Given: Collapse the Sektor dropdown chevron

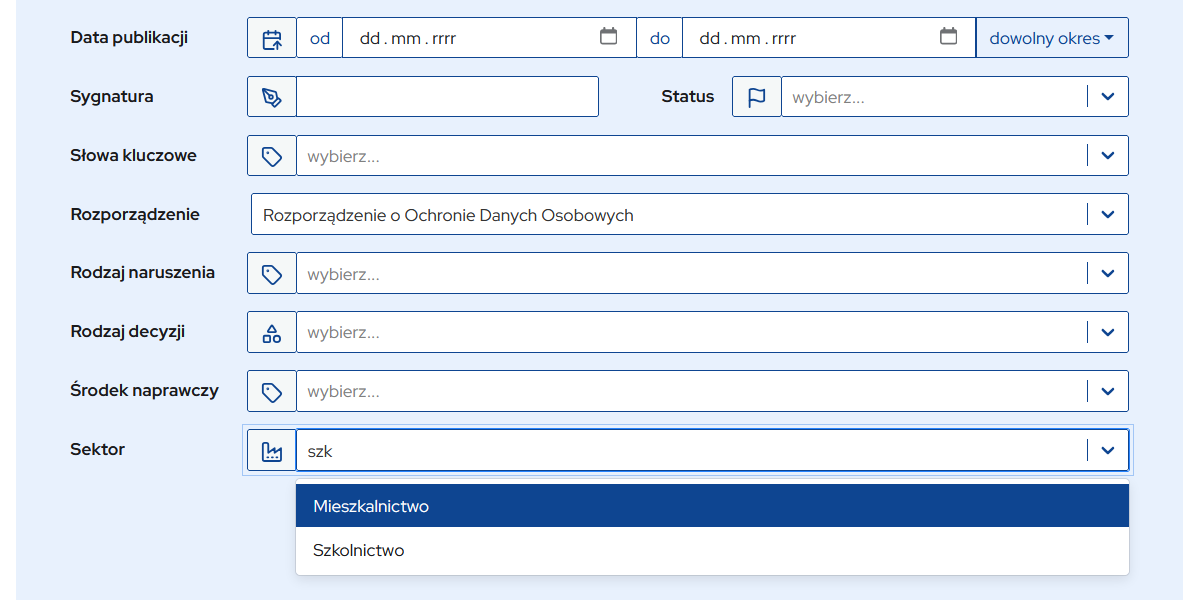Looking at the screenshot, I should point(1107,450).
